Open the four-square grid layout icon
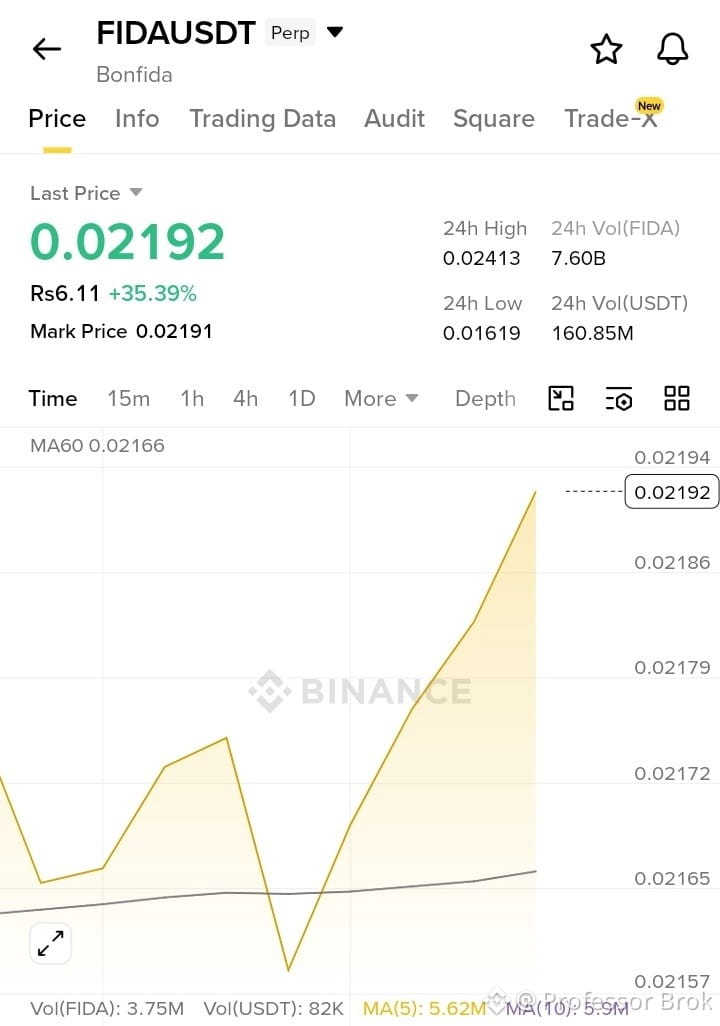This screenshot has height=1026, width=720. [677, 398]
